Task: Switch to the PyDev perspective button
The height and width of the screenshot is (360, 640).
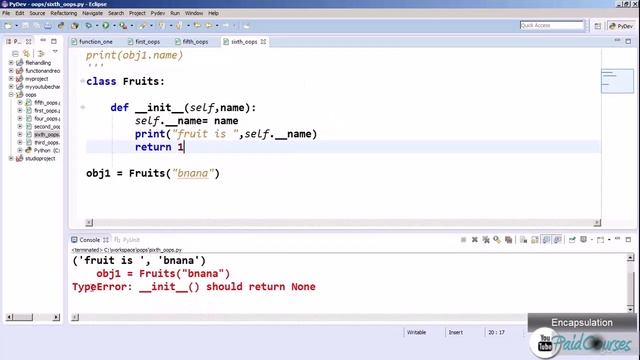Action: tap(621, 26)
